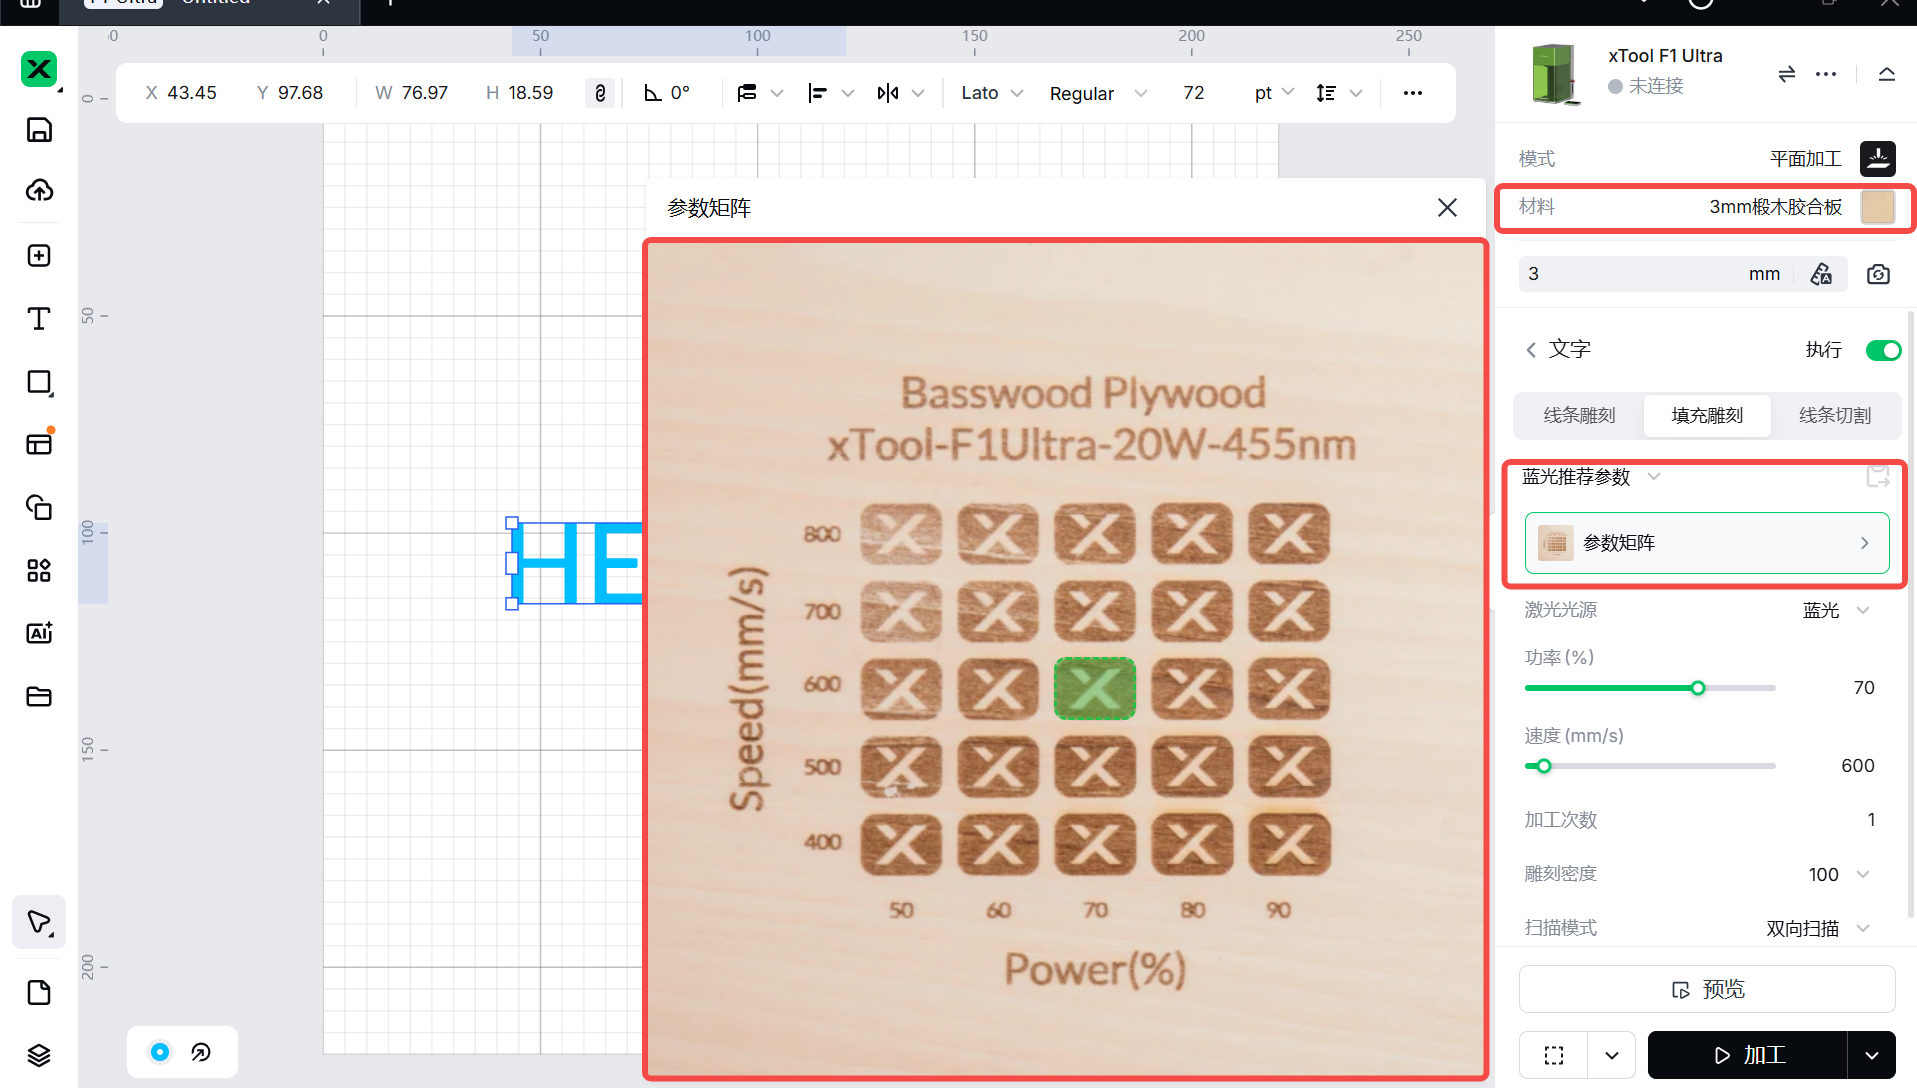Click the flip horizontal icon
The width and height of the screenshot is (1917, 1088).
(887, 93)
